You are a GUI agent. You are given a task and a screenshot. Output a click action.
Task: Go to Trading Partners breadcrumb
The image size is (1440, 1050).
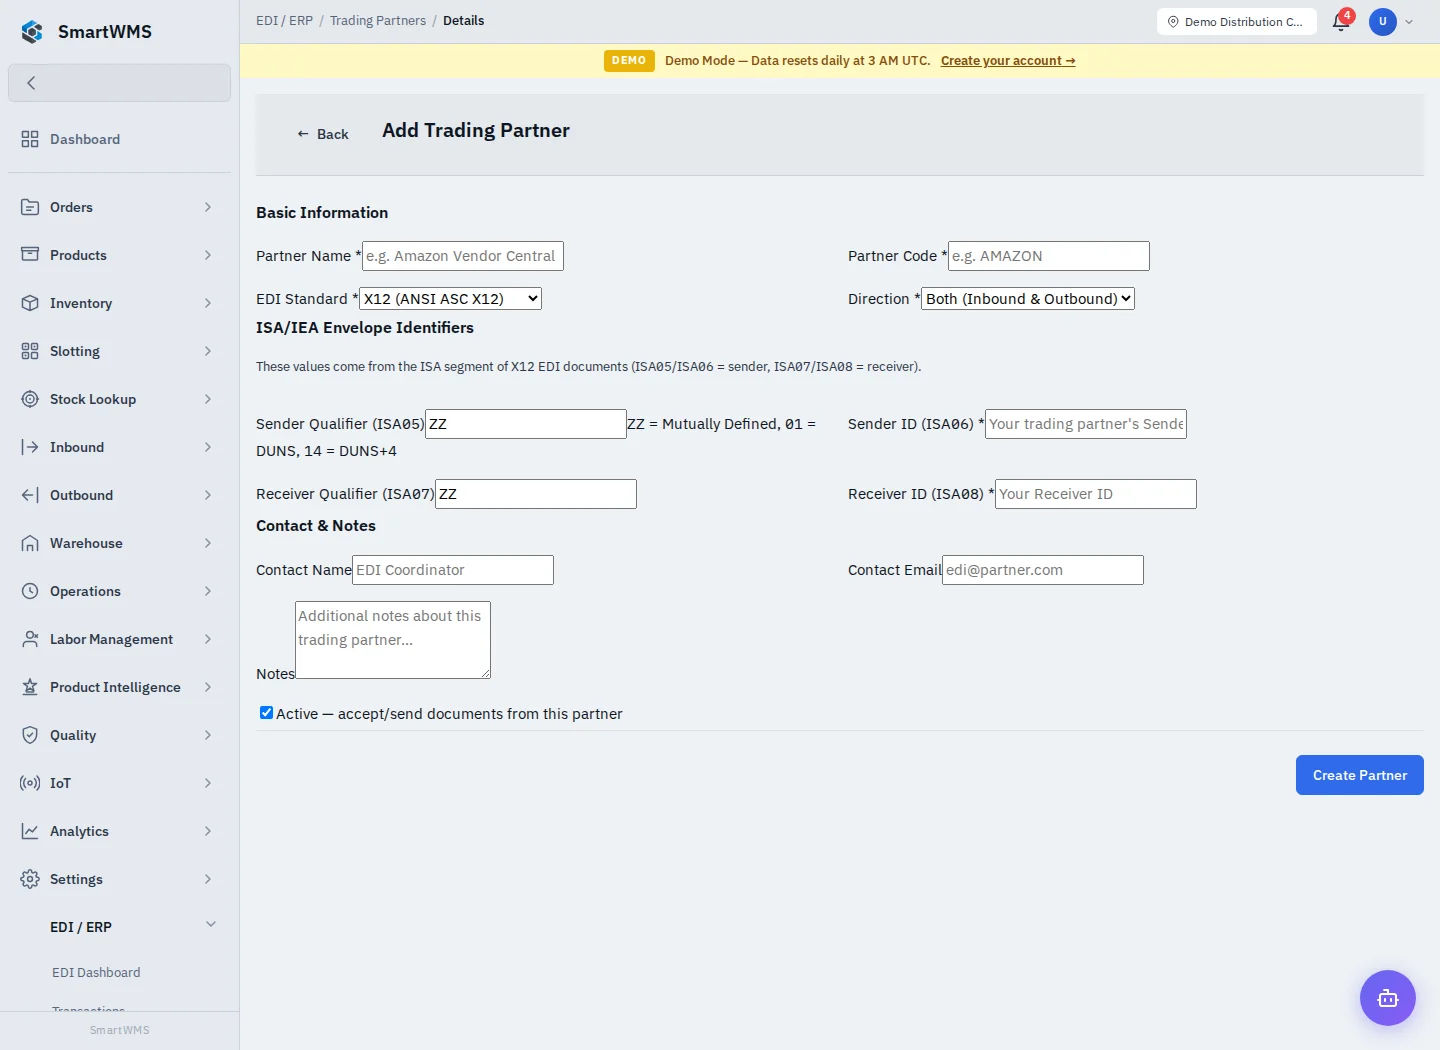pyautogui.click(x=378, y=20)
